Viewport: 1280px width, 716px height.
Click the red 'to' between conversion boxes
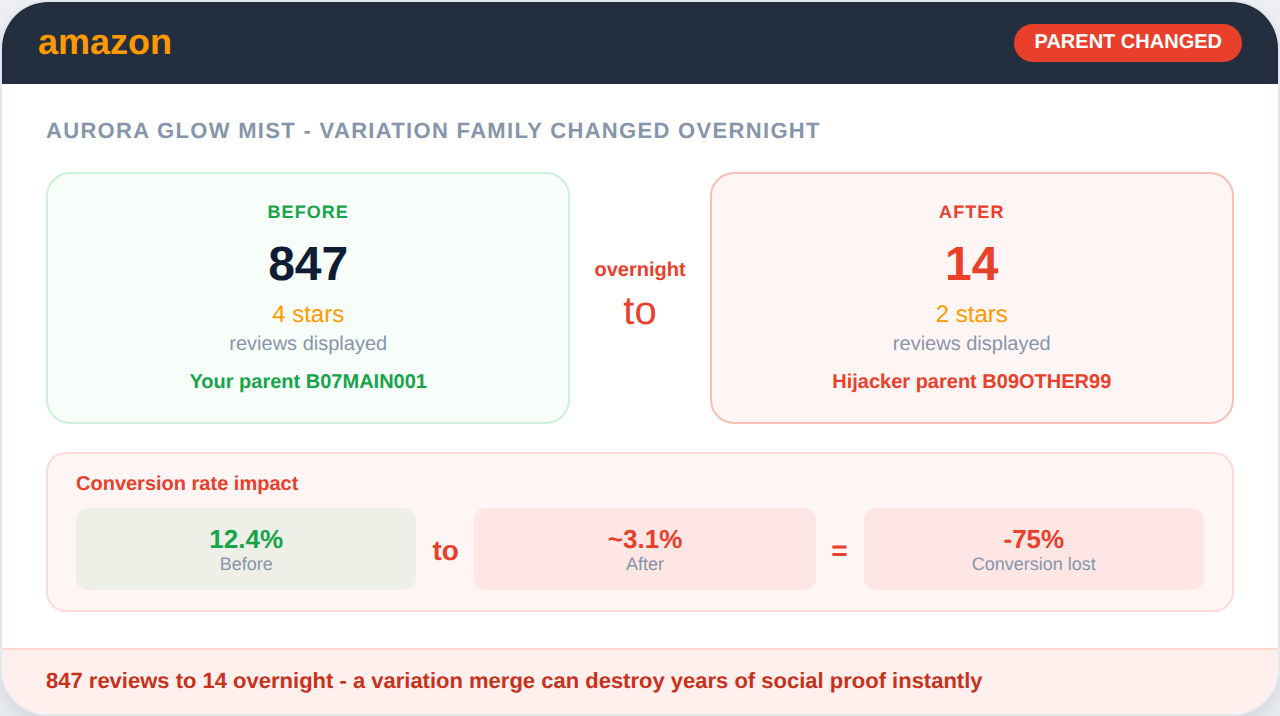click(x=445, y=551)
